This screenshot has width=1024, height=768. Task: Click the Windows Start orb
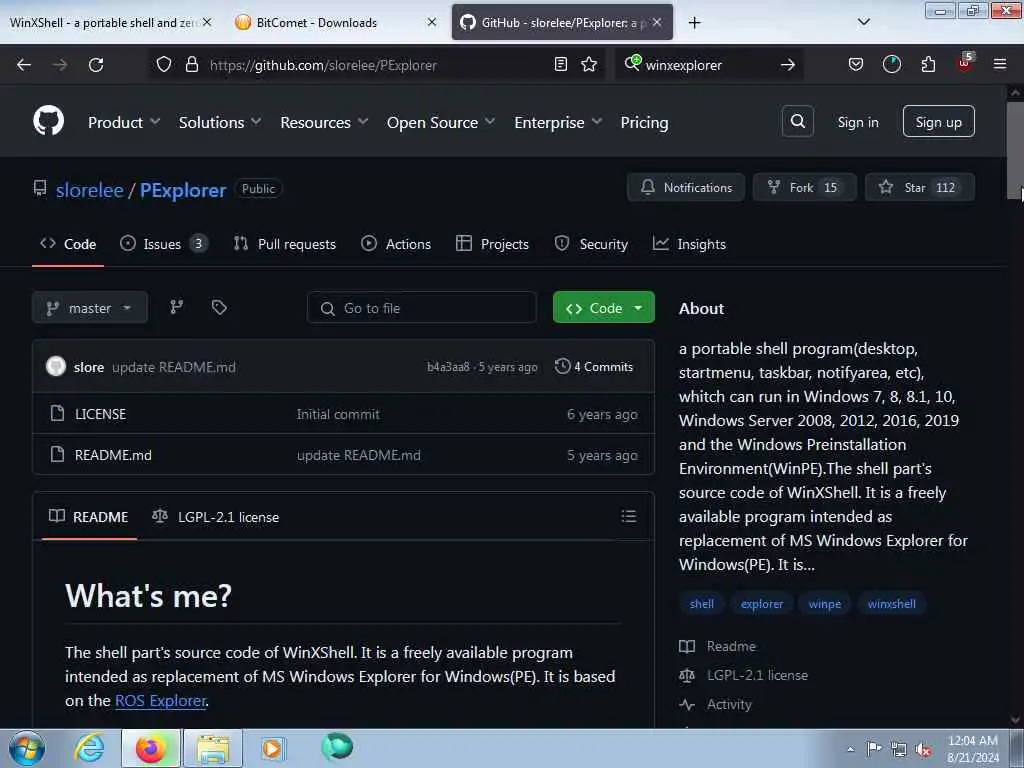pos(27,748)
